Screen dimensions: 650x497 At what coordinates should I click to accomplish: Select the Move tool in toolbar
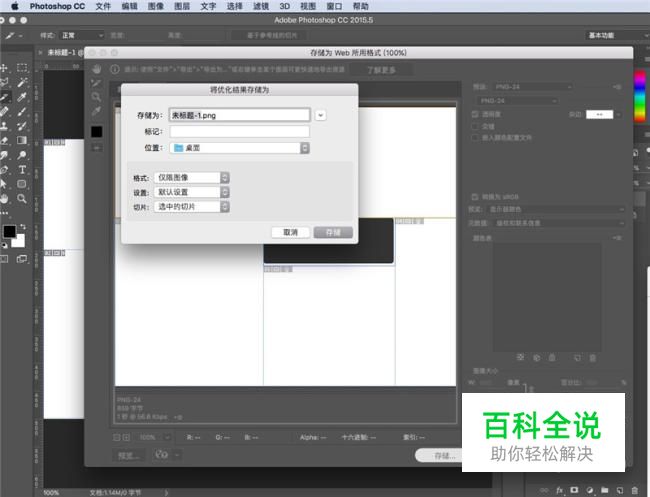pyautogui.click(x=4, y=68)
